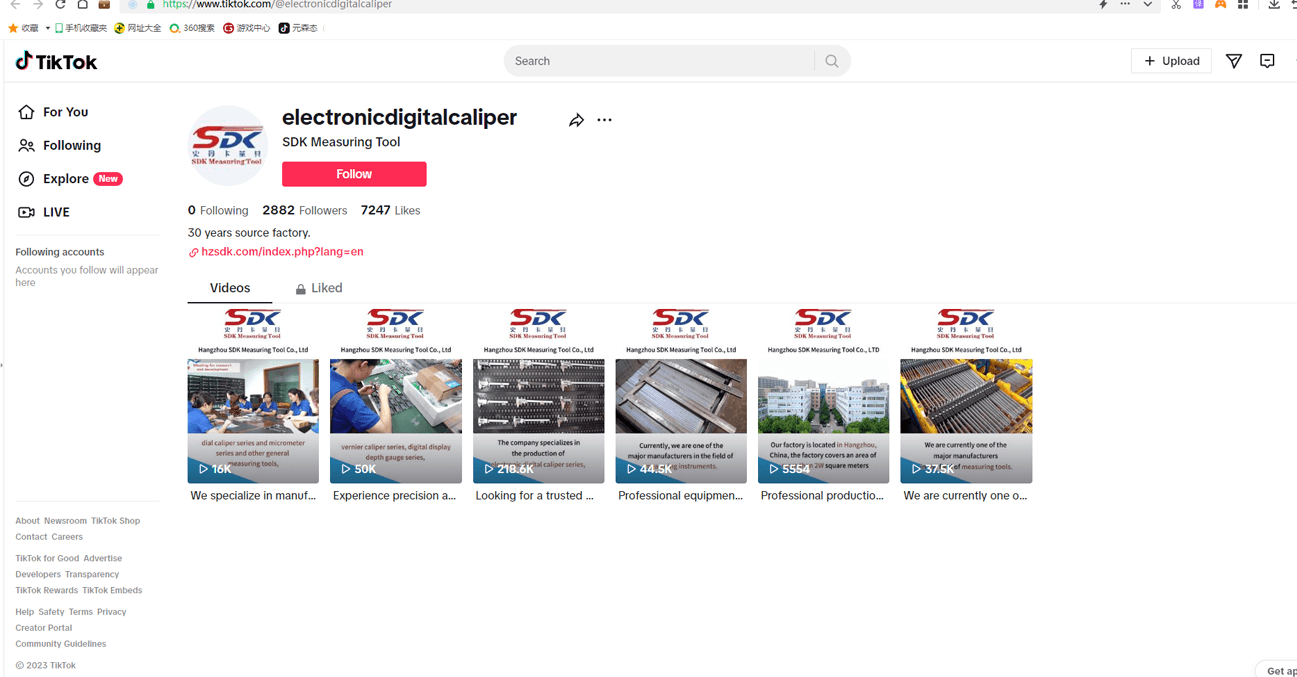Click the browser grid apps icon
The height and width of the screenshot is (677, 1297).
pyautogui.click(x=1243, y=5)
